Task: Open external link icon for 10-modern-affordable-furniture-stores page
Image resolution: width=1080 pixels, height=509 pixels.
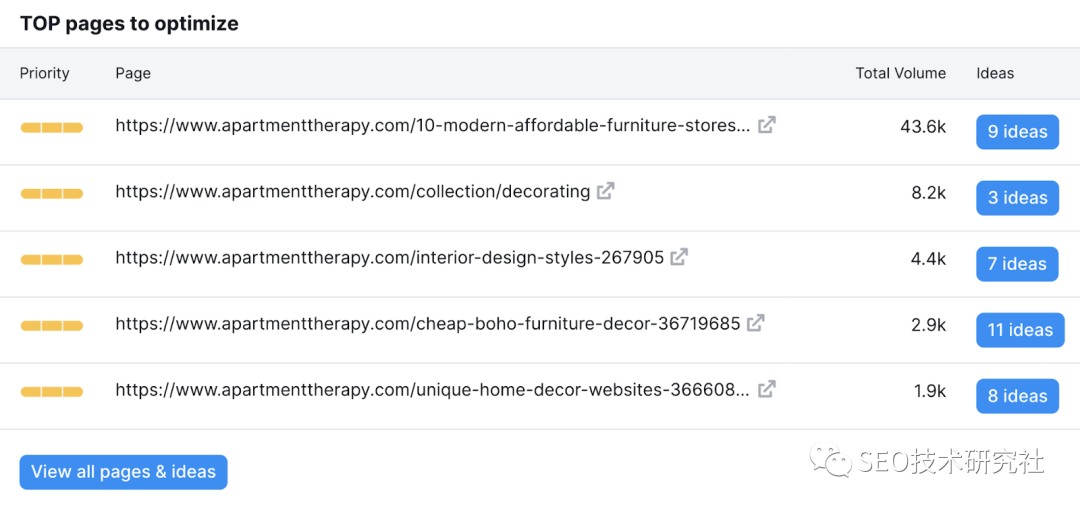Action: click(766, 126)
